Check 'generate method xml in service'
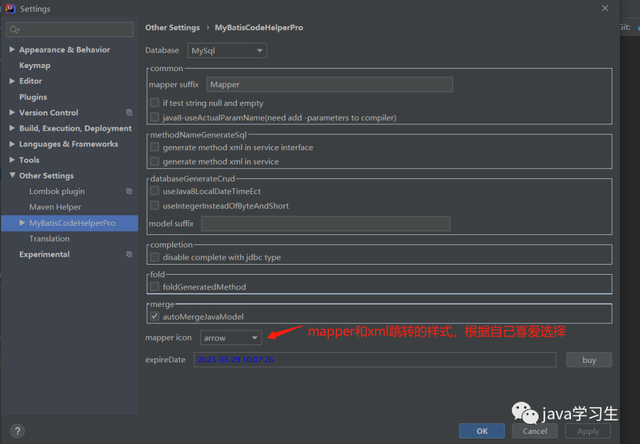Screen dimensions: 640x444 154,161
